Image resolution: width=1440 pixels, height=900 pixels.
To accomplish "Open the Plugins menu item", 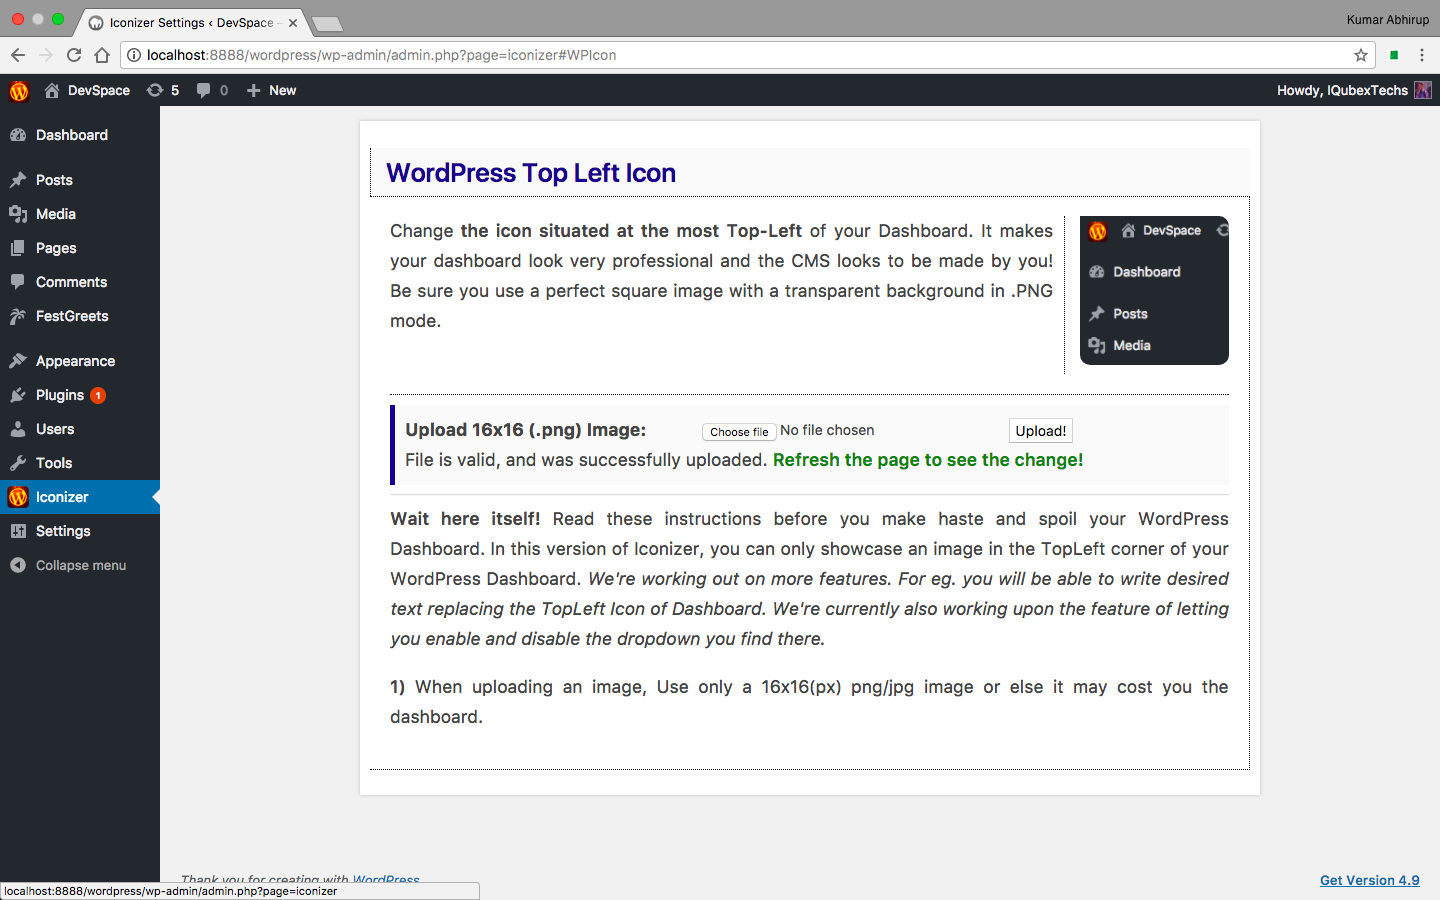I will click(80, 395).
